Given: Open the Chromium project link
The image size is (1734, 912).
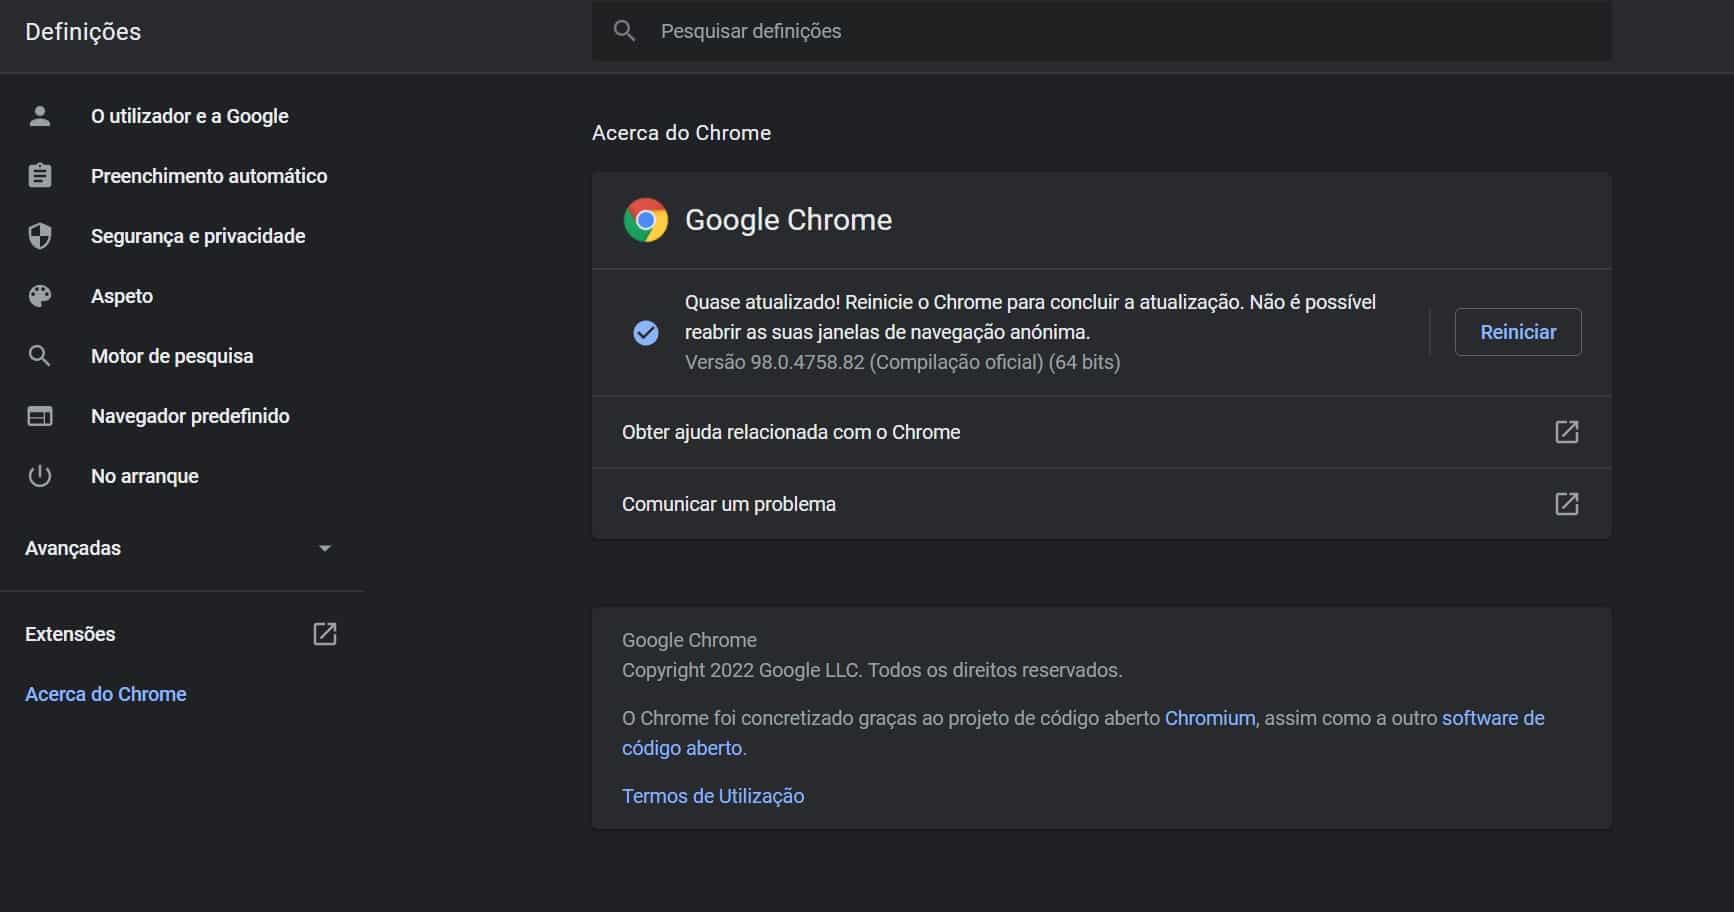Looking at the screenshot, I should click(1209, 718).
